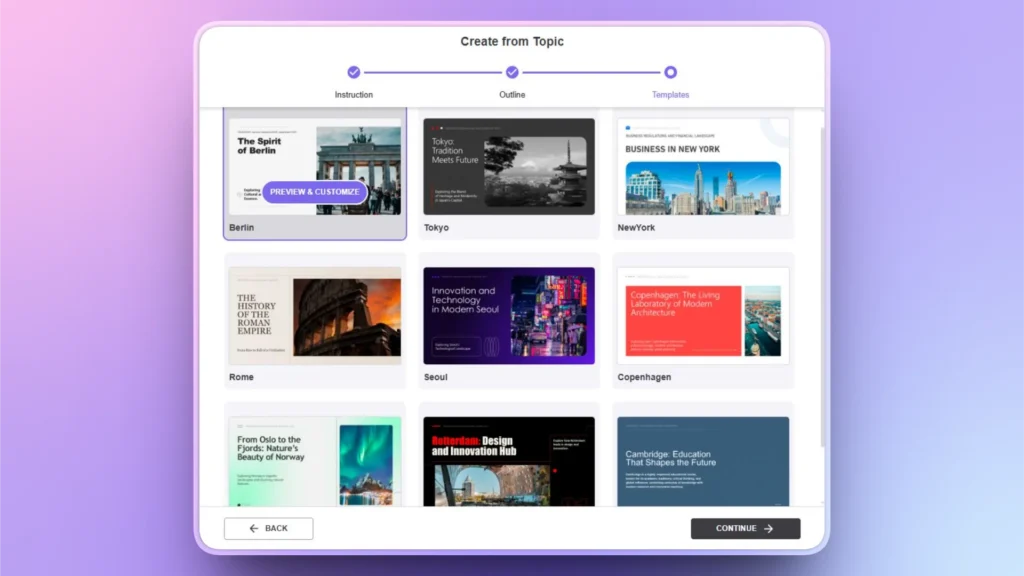Image resolution: width=1024 pixels, height=576 pixels.
Task: Select the NewYork template thumbnail
Action: click(x=702, y=167)
